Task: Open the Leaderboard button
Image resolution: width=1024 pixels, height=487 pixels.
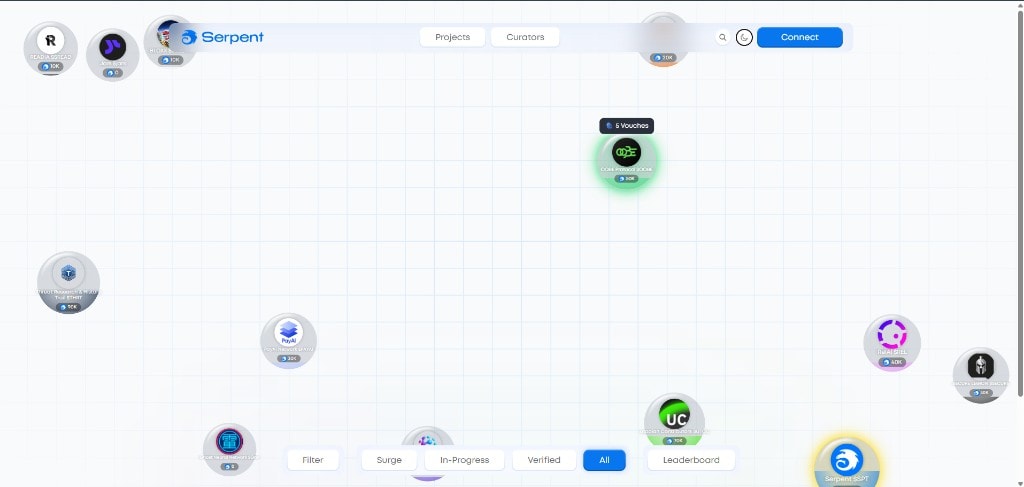Action: click(x=691, y=460)
